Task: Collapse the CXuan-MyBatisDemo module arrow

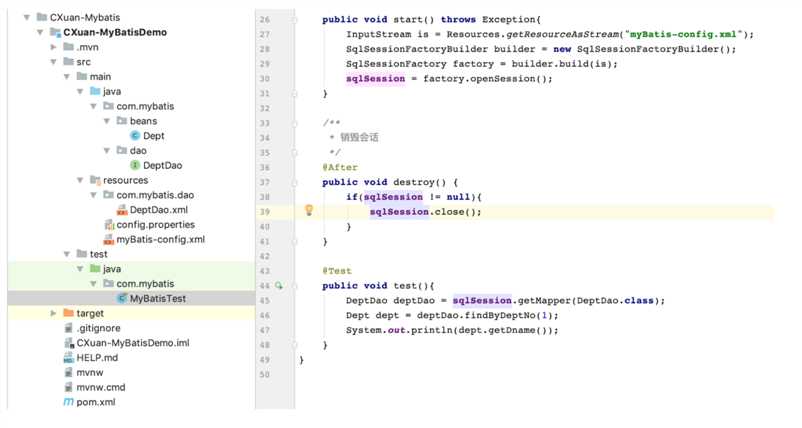Action: [x=40, y=32]
